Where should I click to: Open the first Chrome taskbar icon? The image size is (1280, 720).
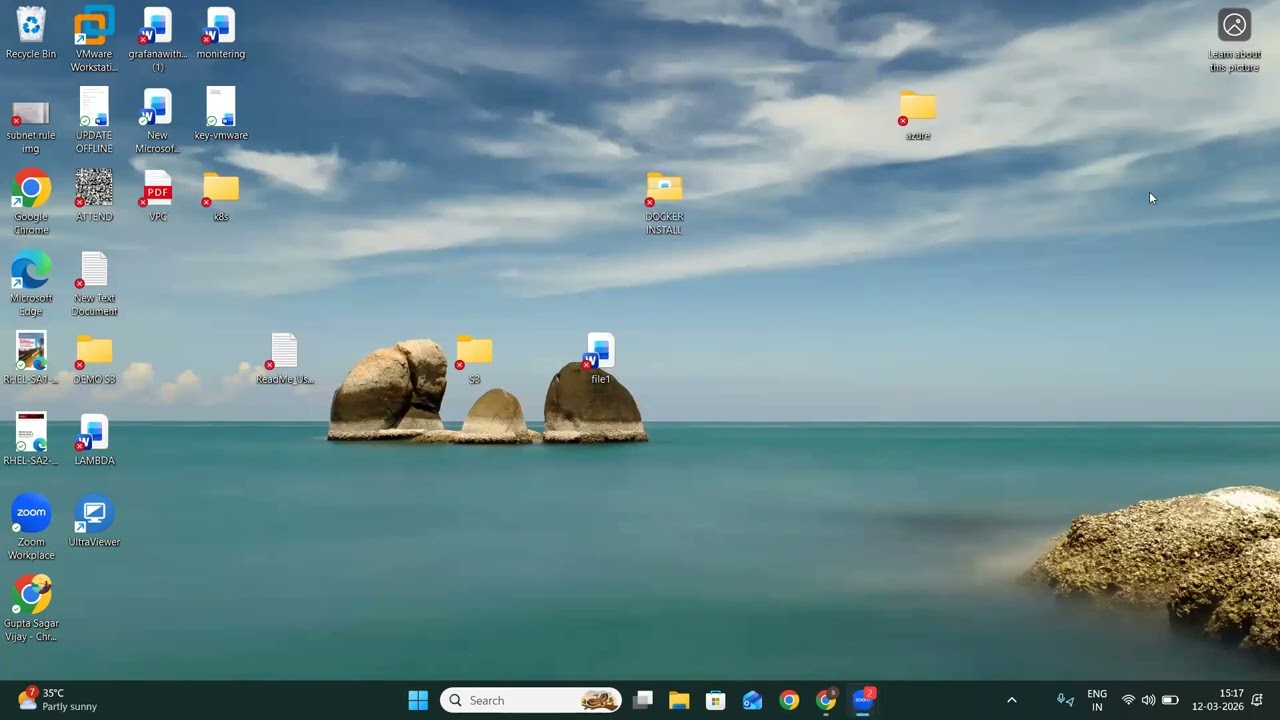tap(789, 700)
